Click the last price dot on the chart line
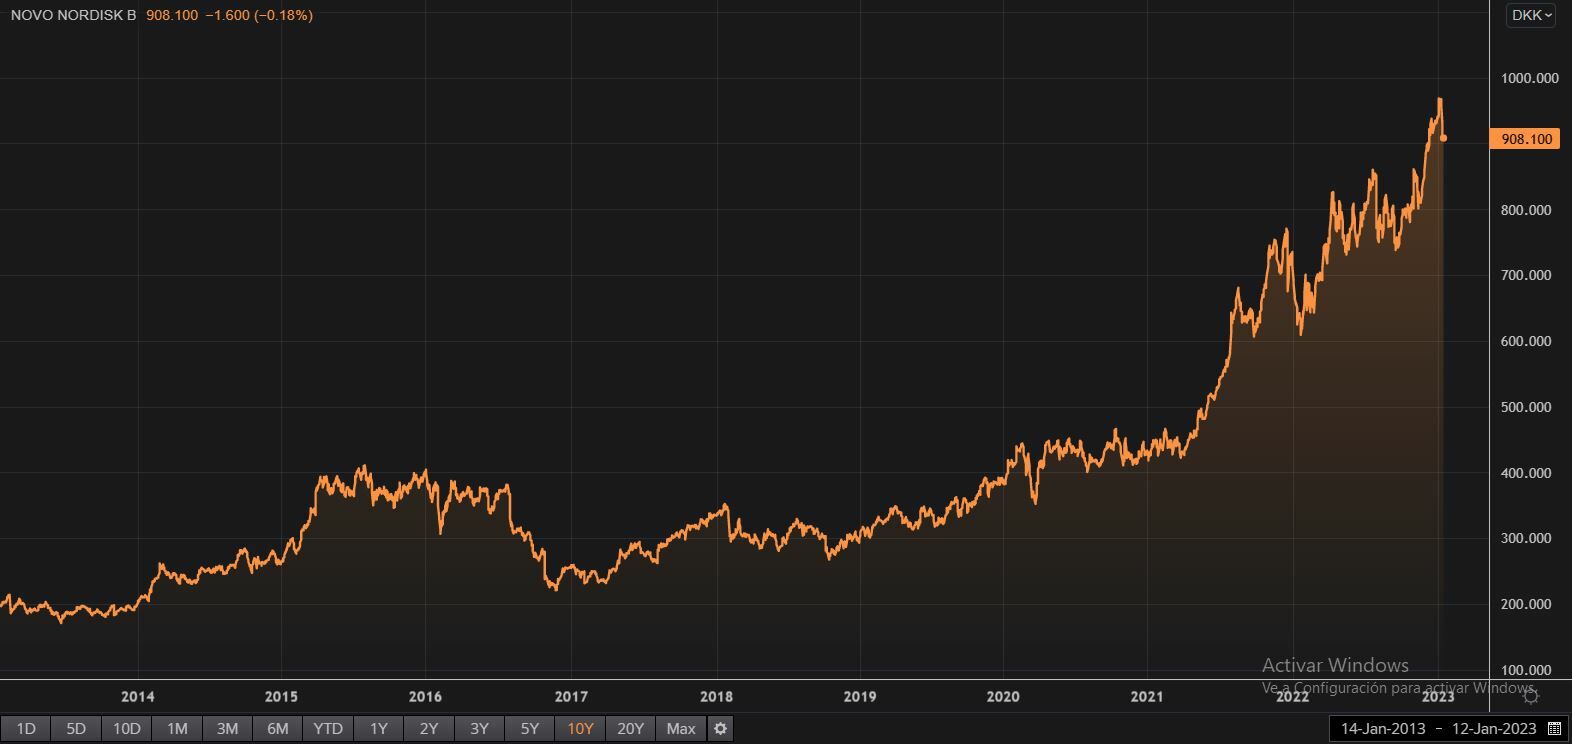Screen dimensions: 1572x744 point(1444,138)
